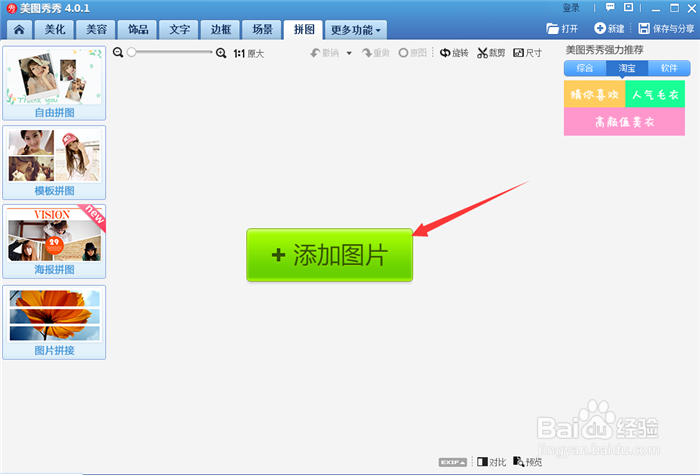Open the feedback chat bubble icon
Viewport: 700px width, 475px height.
(x=610, y=7)
